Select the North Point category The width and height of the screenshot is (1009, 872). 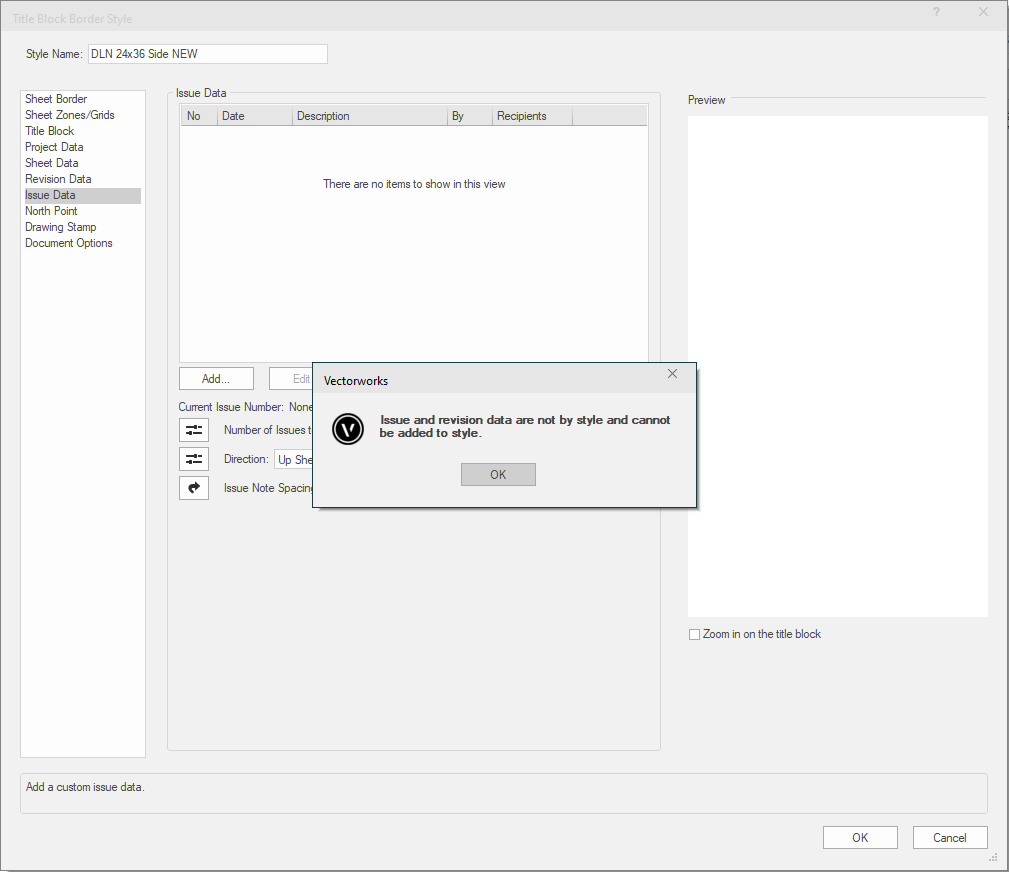pos(51,210)
